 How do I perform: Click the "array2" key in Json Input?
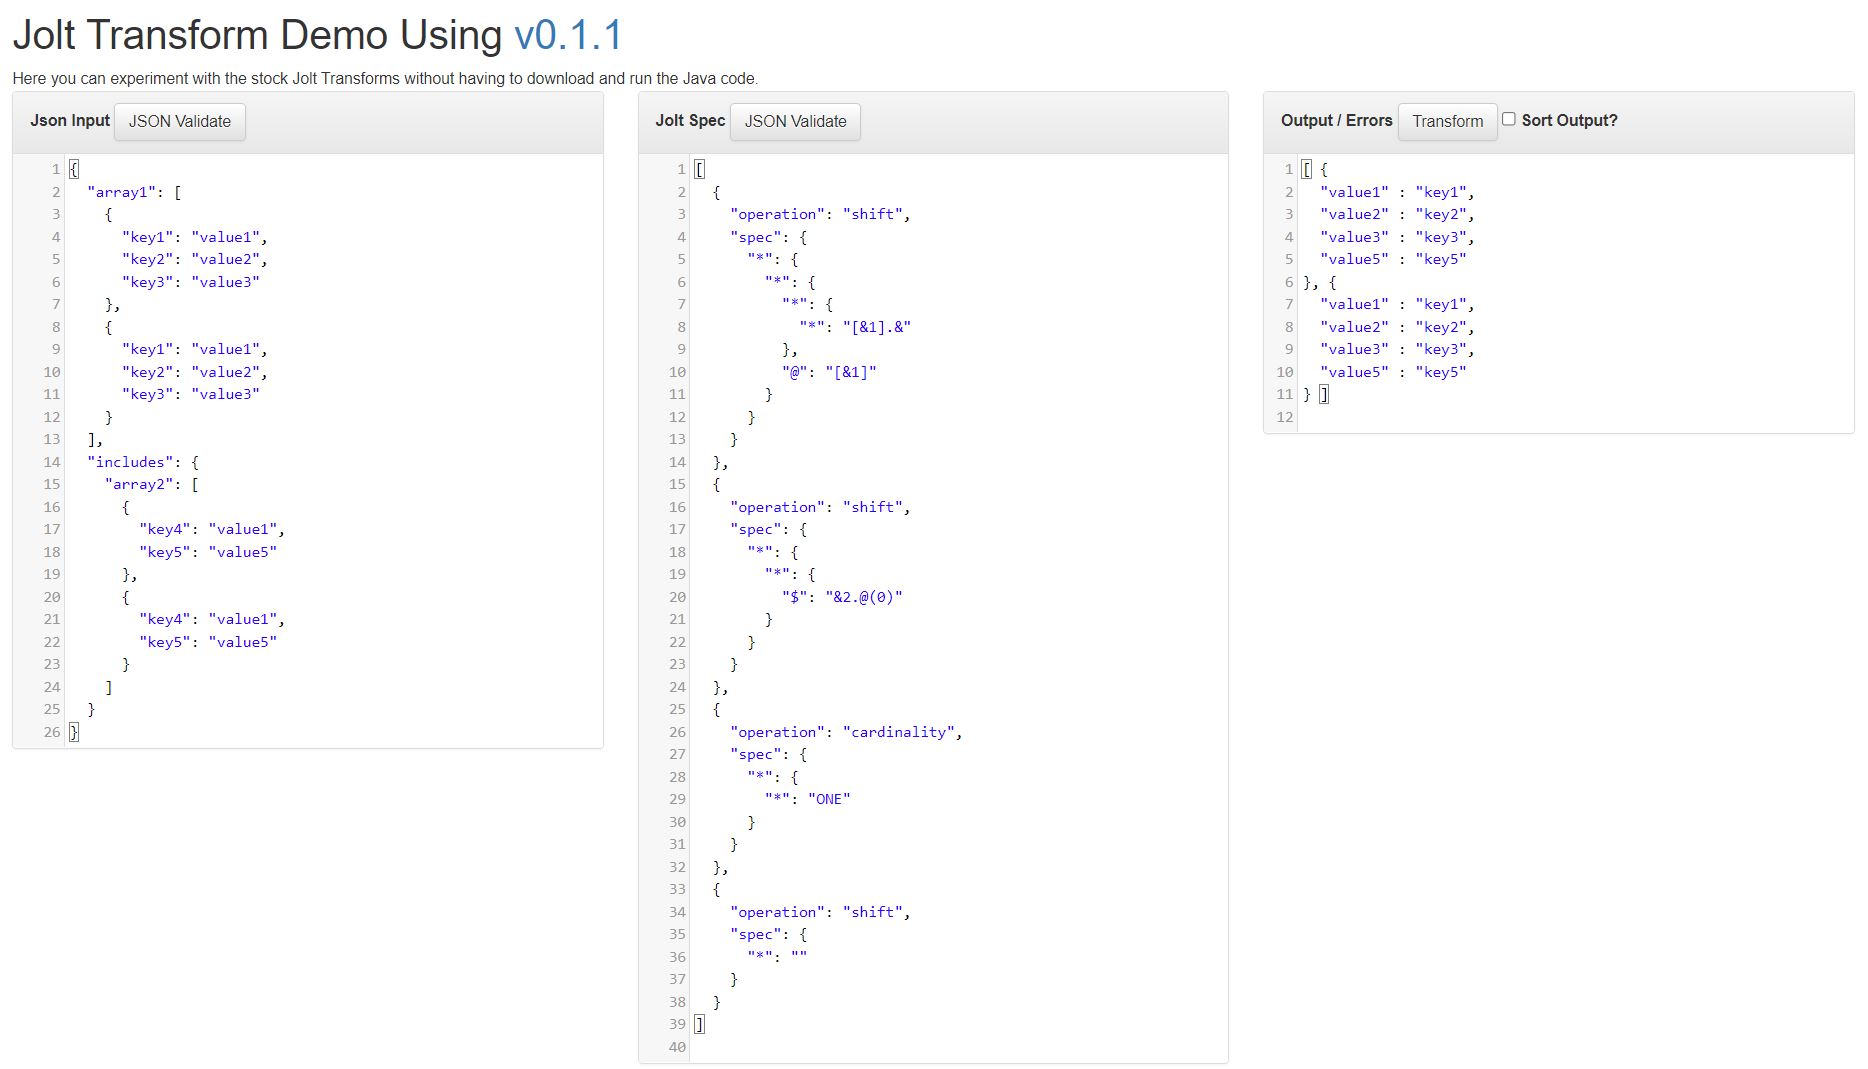139,484
